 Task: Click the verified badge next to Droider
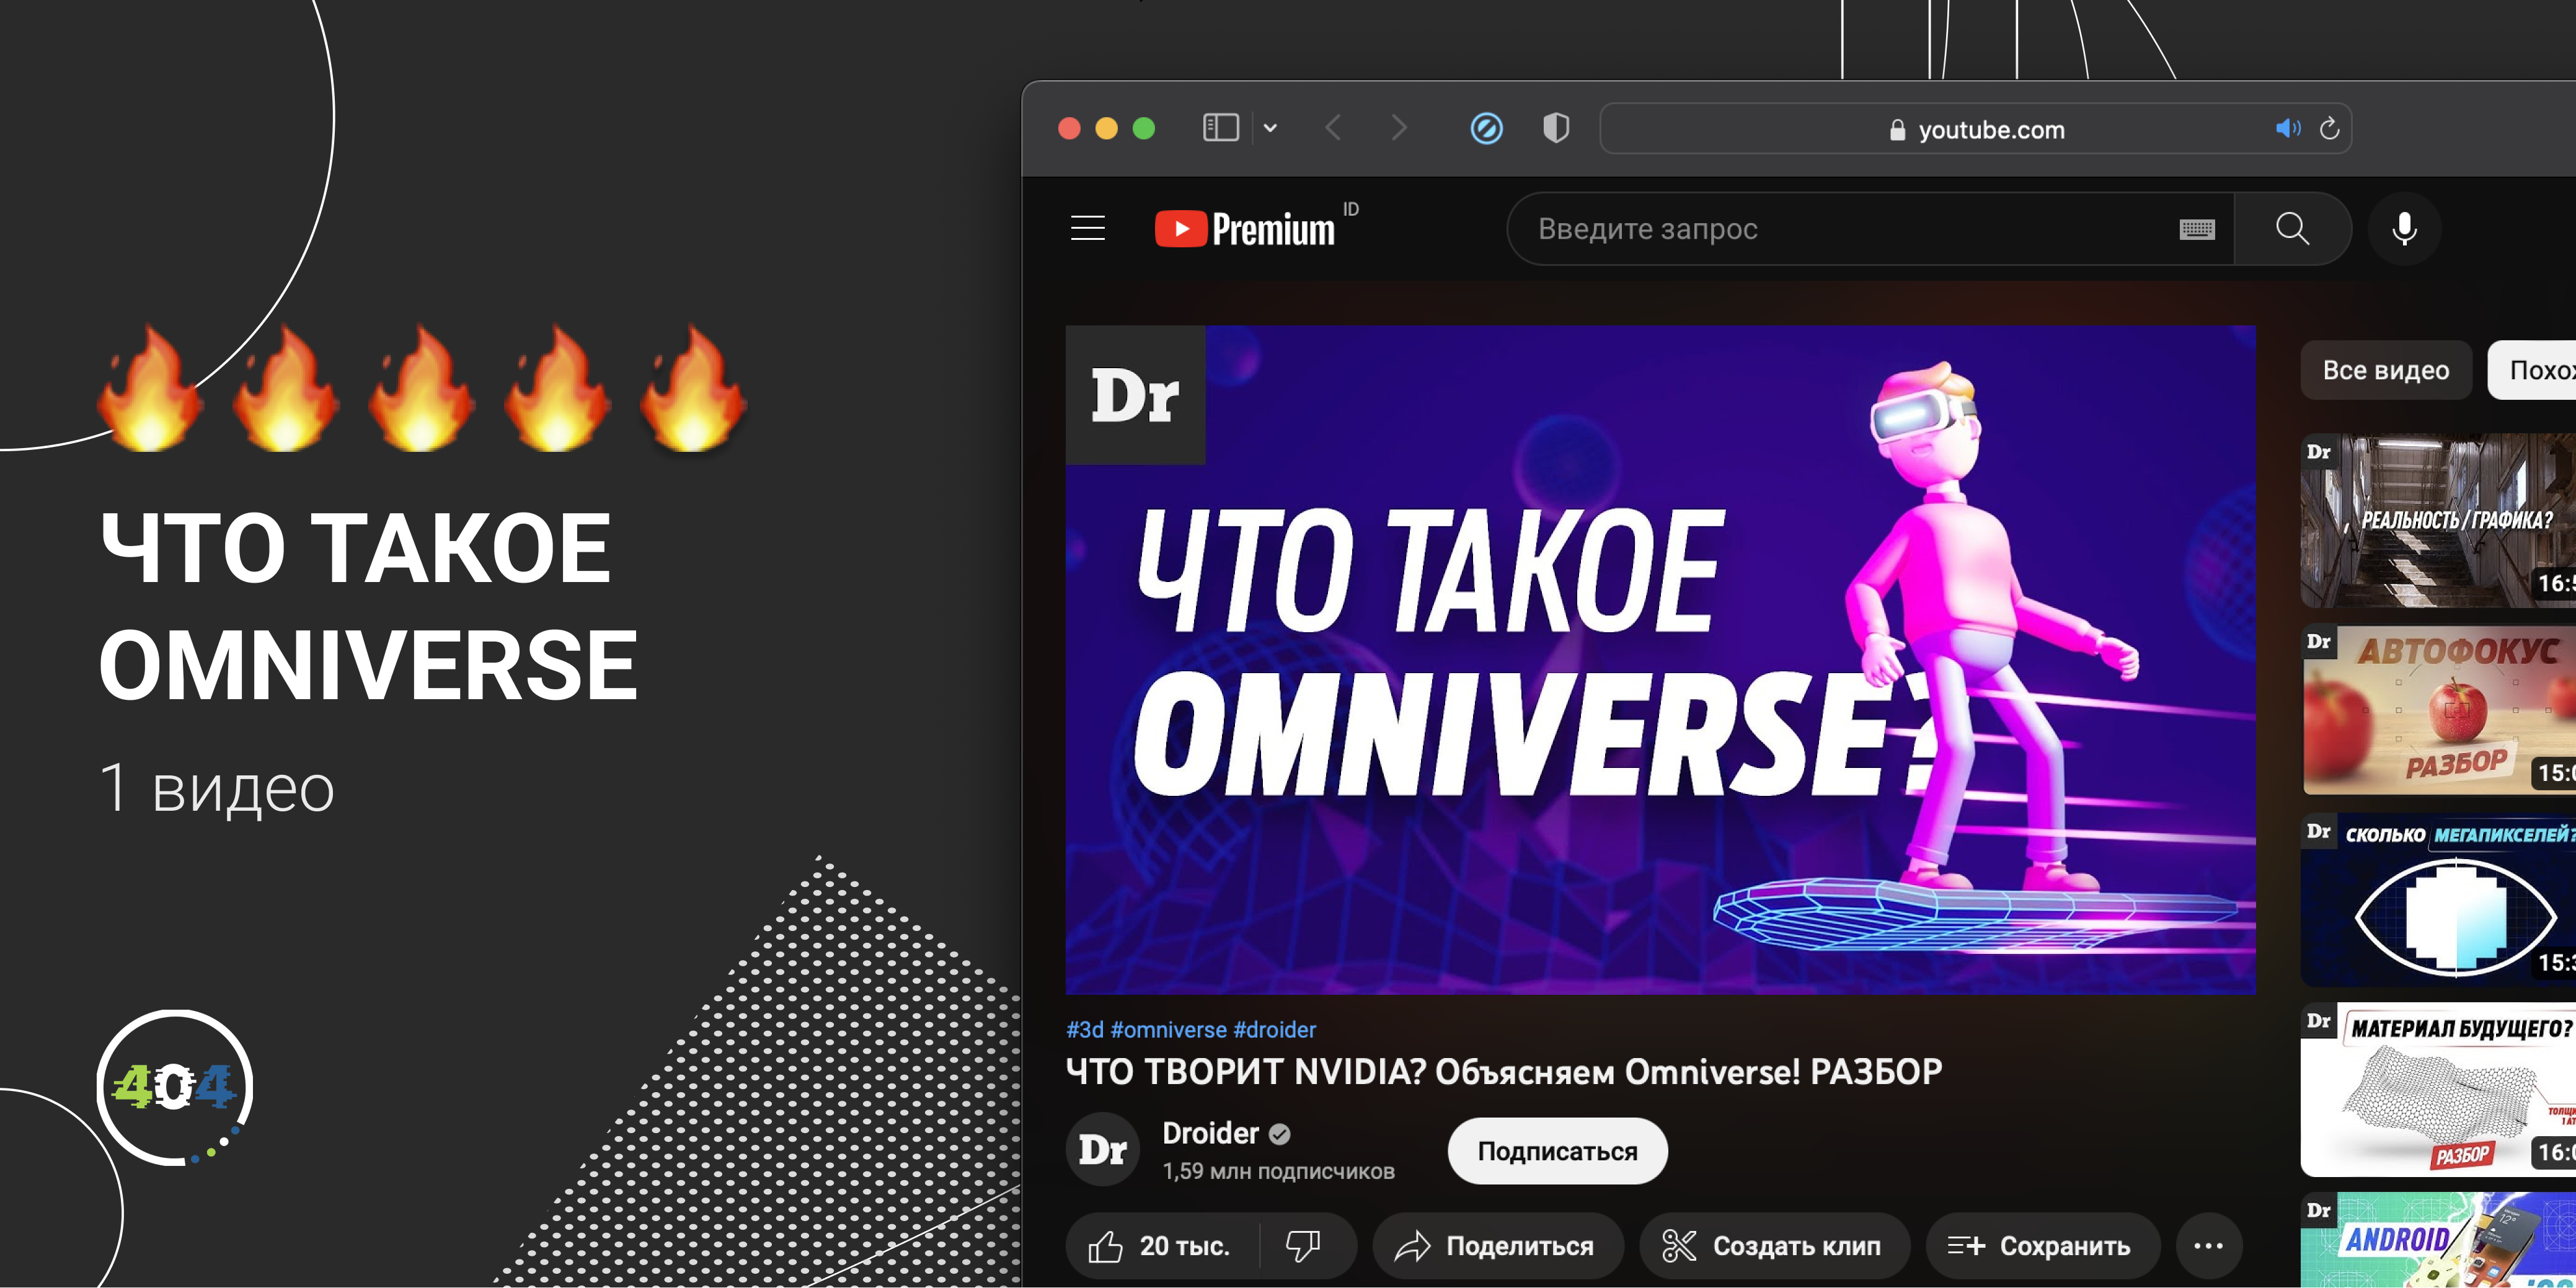tap(1279, 1134)
